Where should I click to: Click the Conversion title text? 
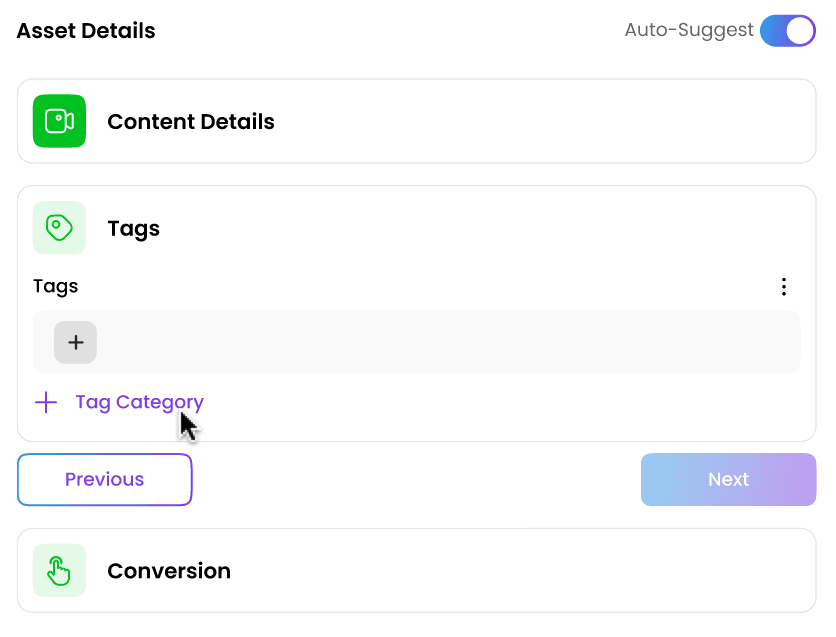pos(169,571)
